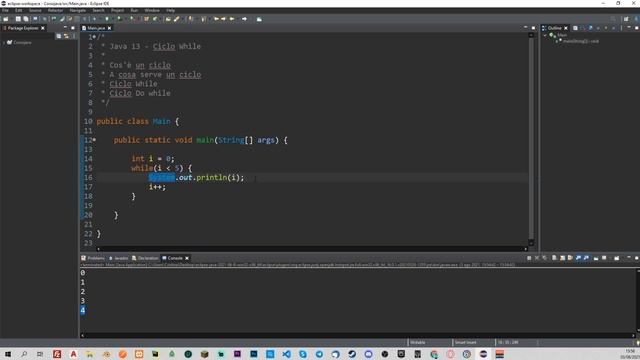Fold the comment block at line 1
This screenshot has height=360, width=640.
(x=94, y=37)
